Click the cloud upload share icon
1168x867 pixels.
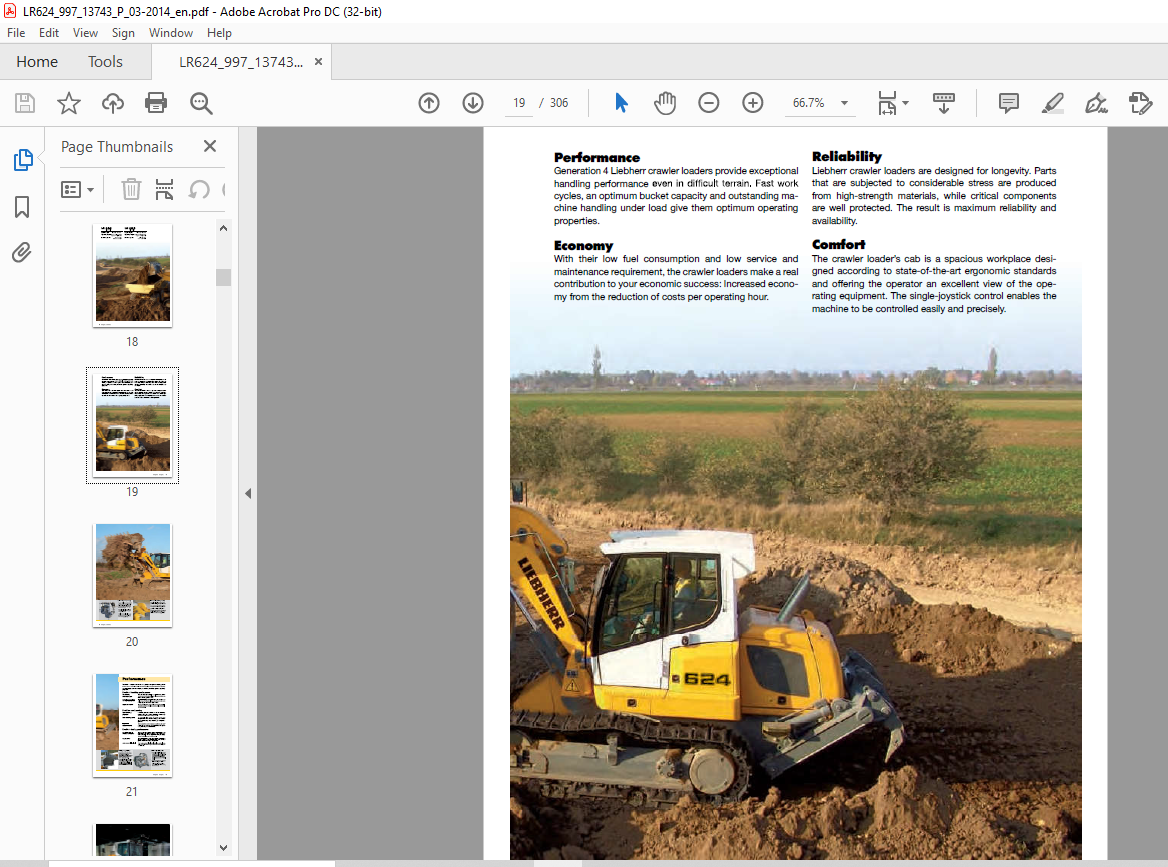pos(112,103)
